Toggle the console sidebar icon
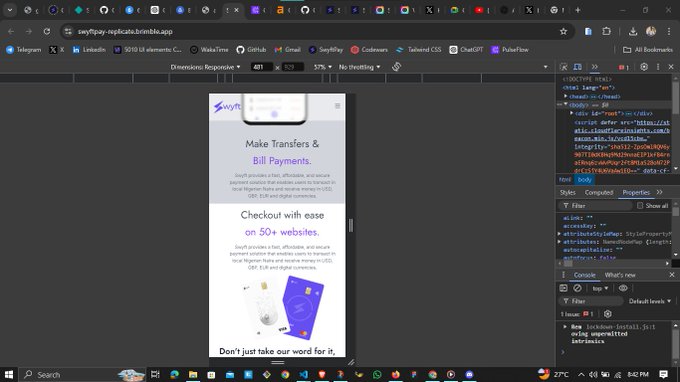 (563, 288)
